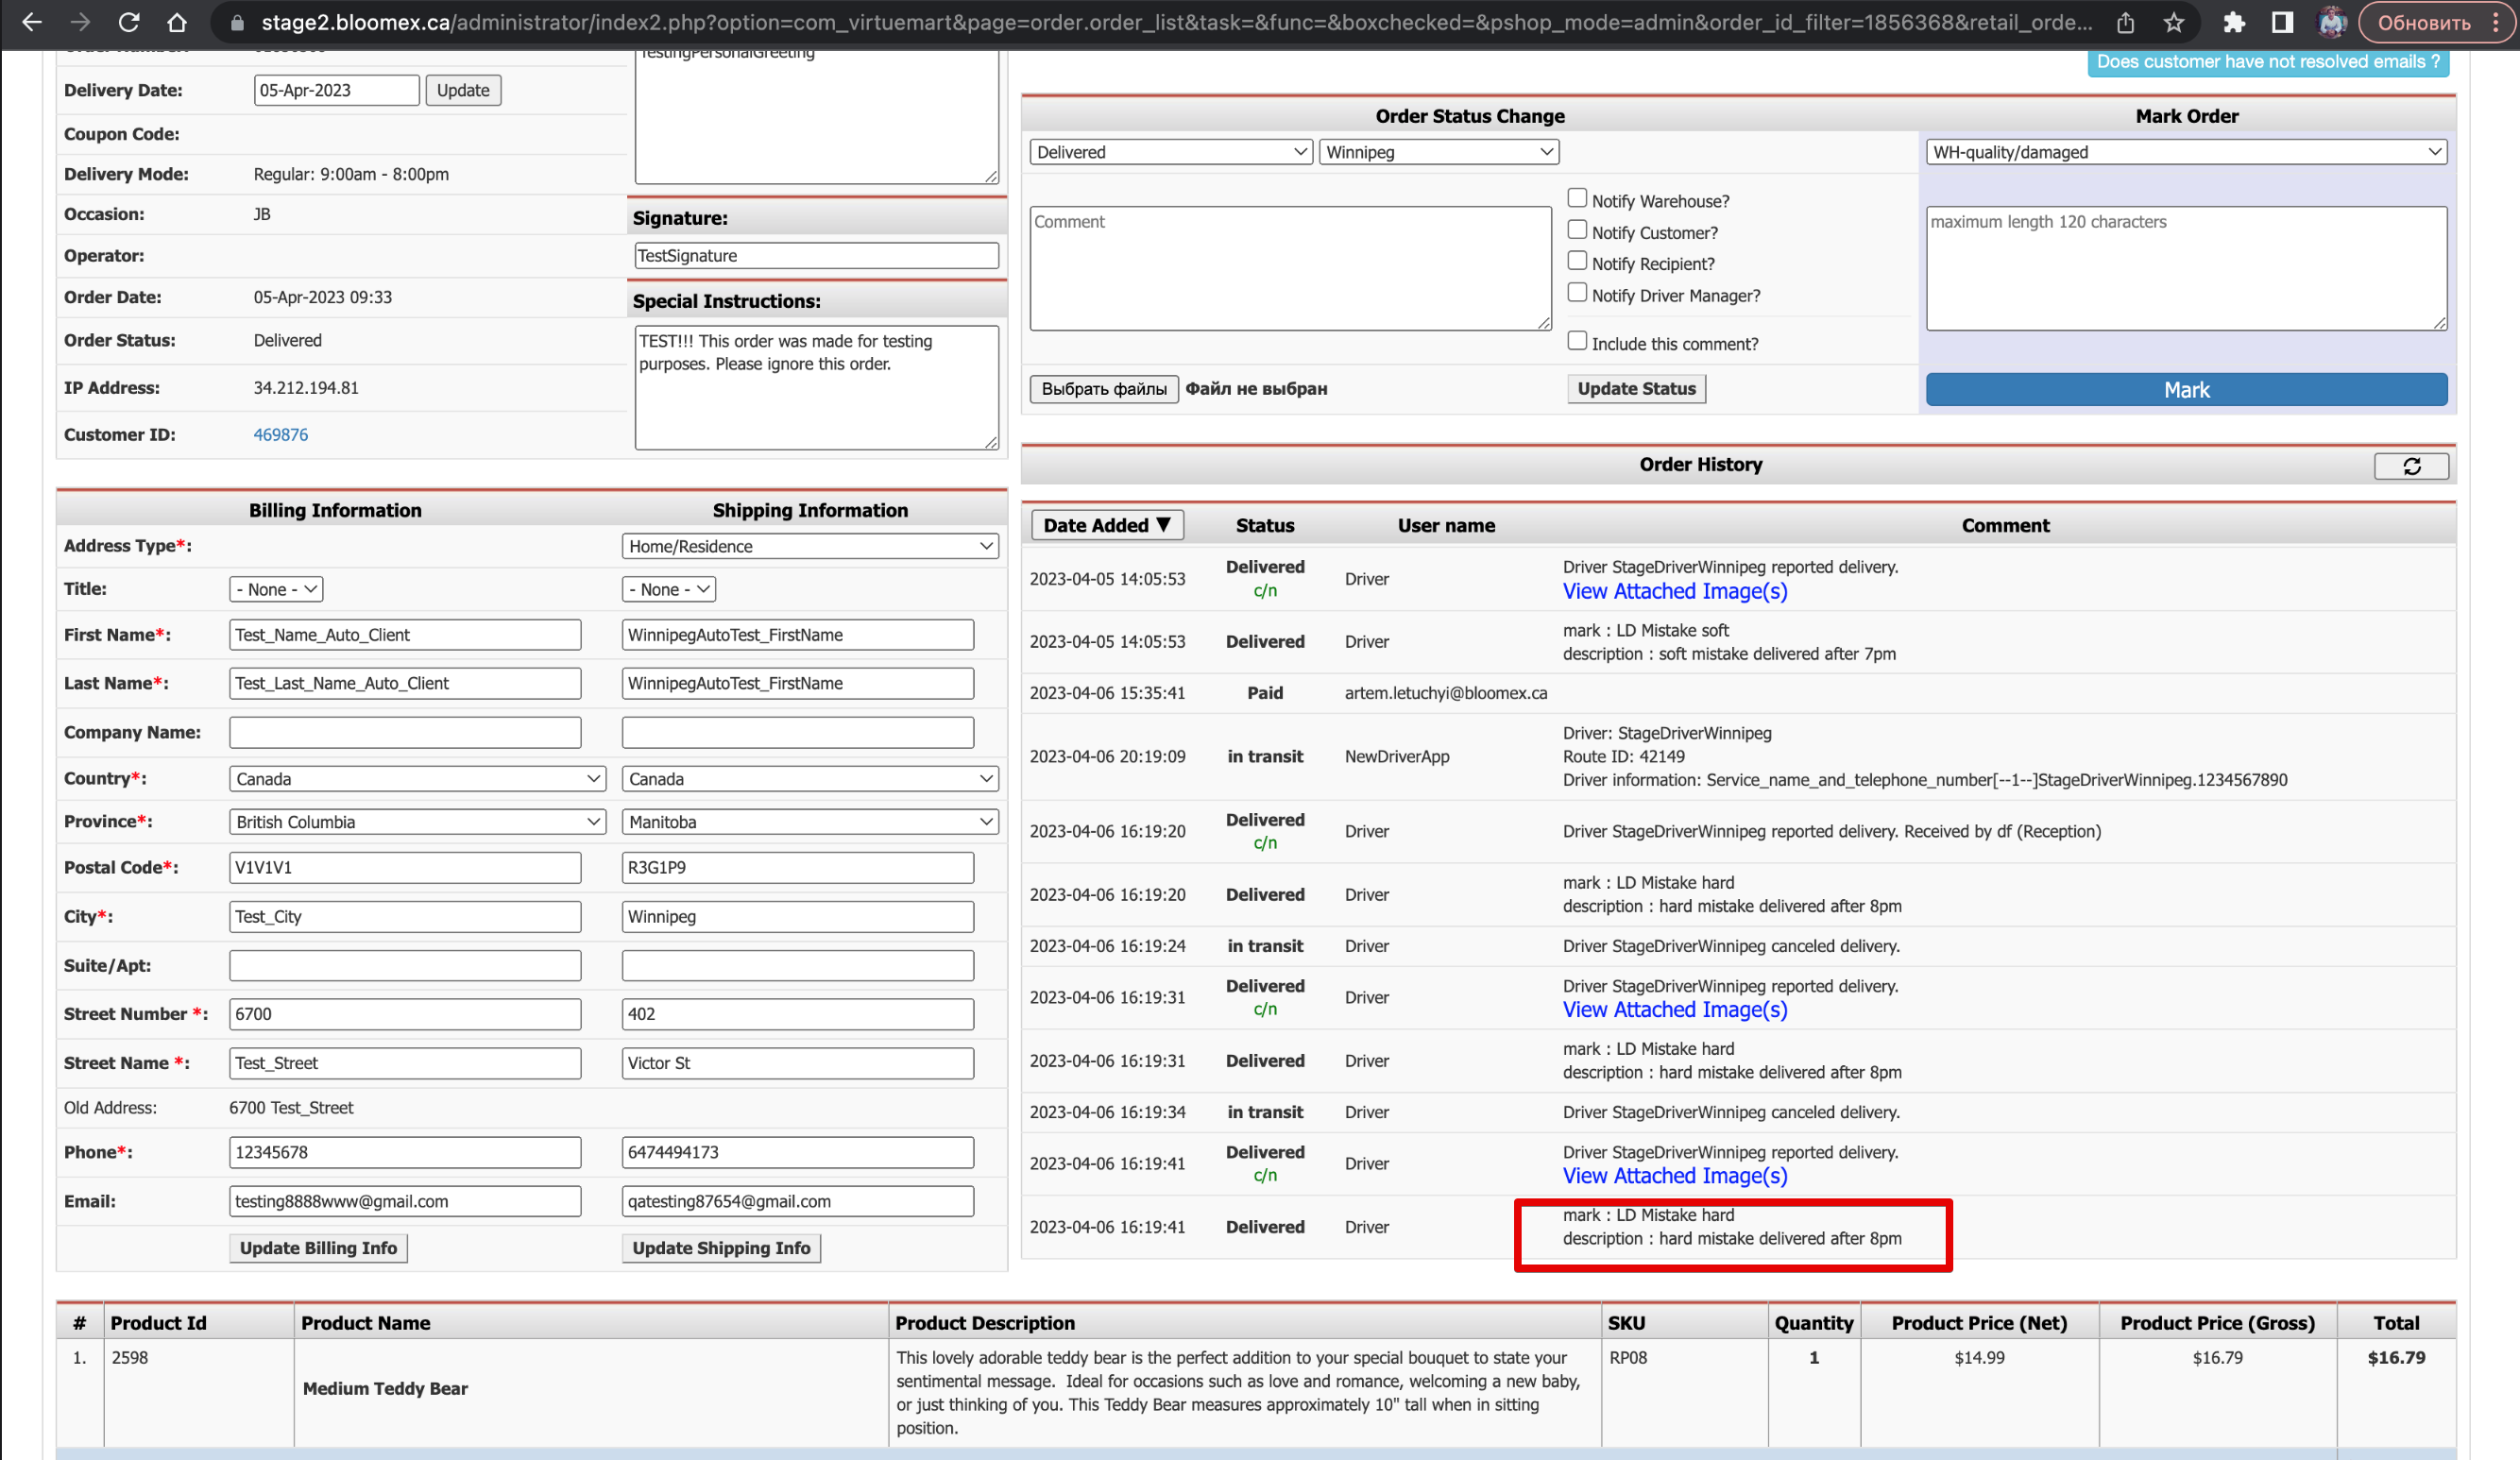Click the SKU value RP08
Image resolution: width=2520 pixels, height=1460 pixels.
pos(1628,1358)
